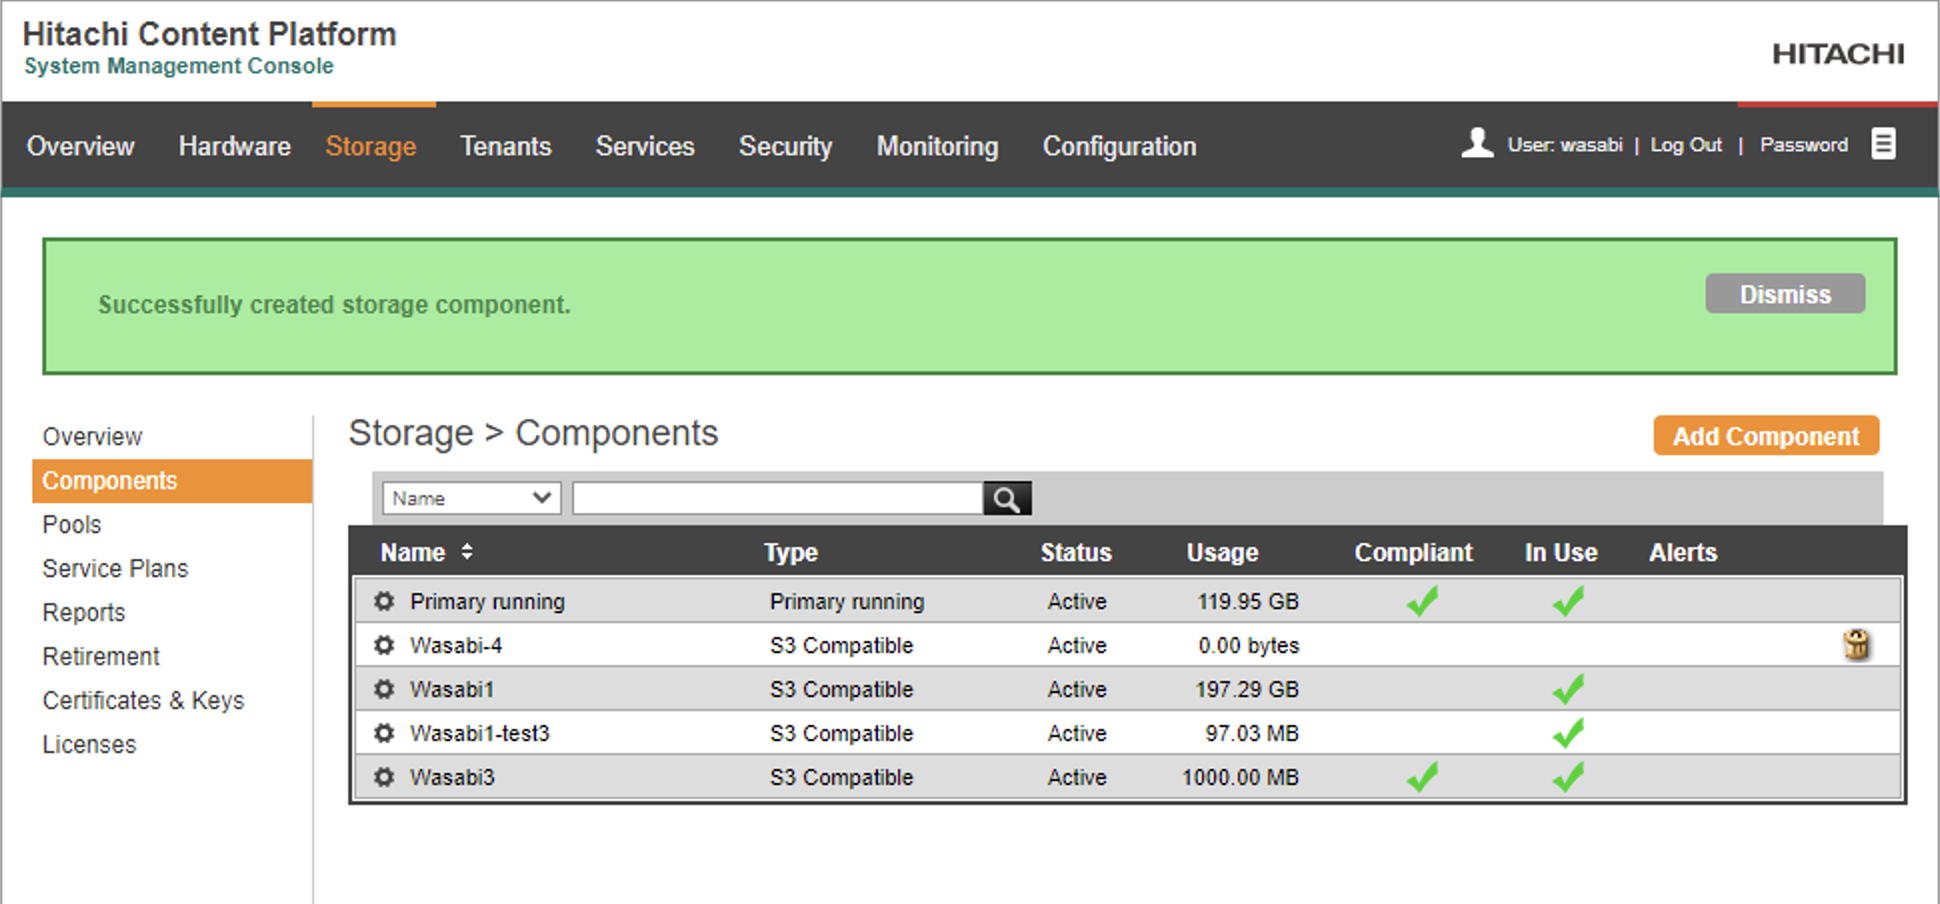Viewport: 1940px width, 904px height.
Task: Open the Storage menu
Action: pos(371,146)
